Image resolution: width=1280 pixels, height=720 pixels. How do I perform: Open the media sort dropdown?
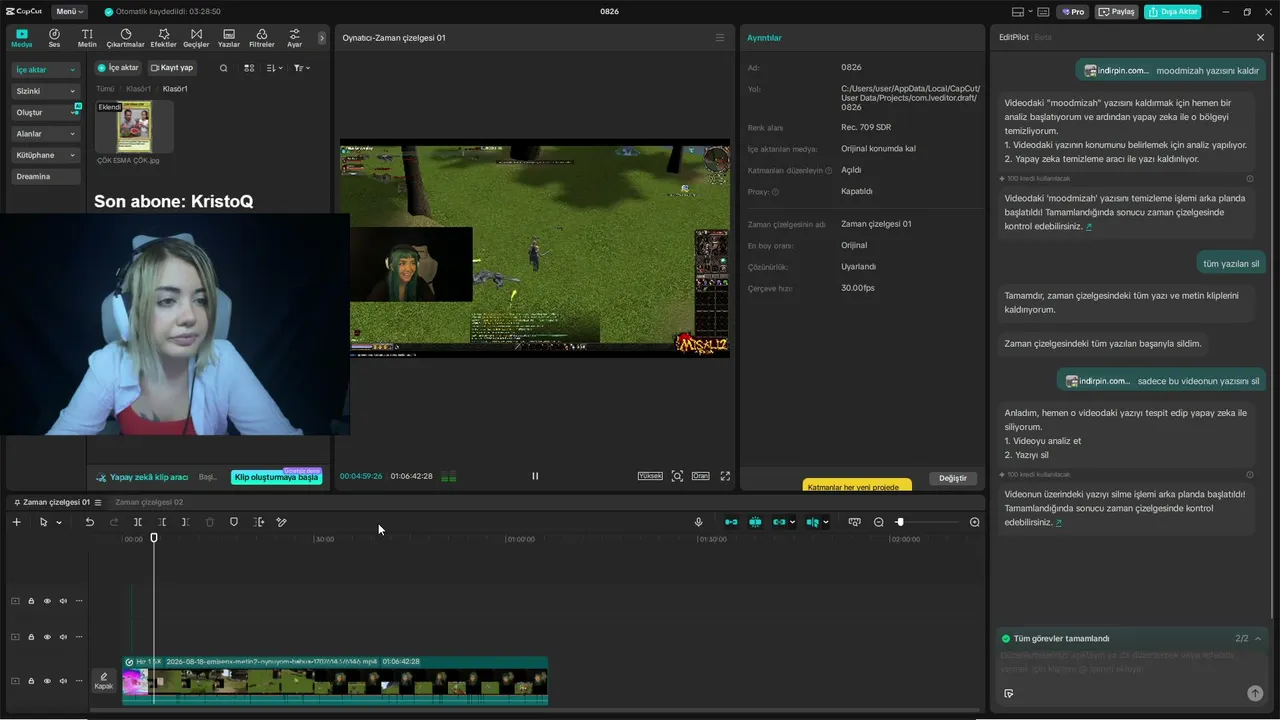coord(275,68)
